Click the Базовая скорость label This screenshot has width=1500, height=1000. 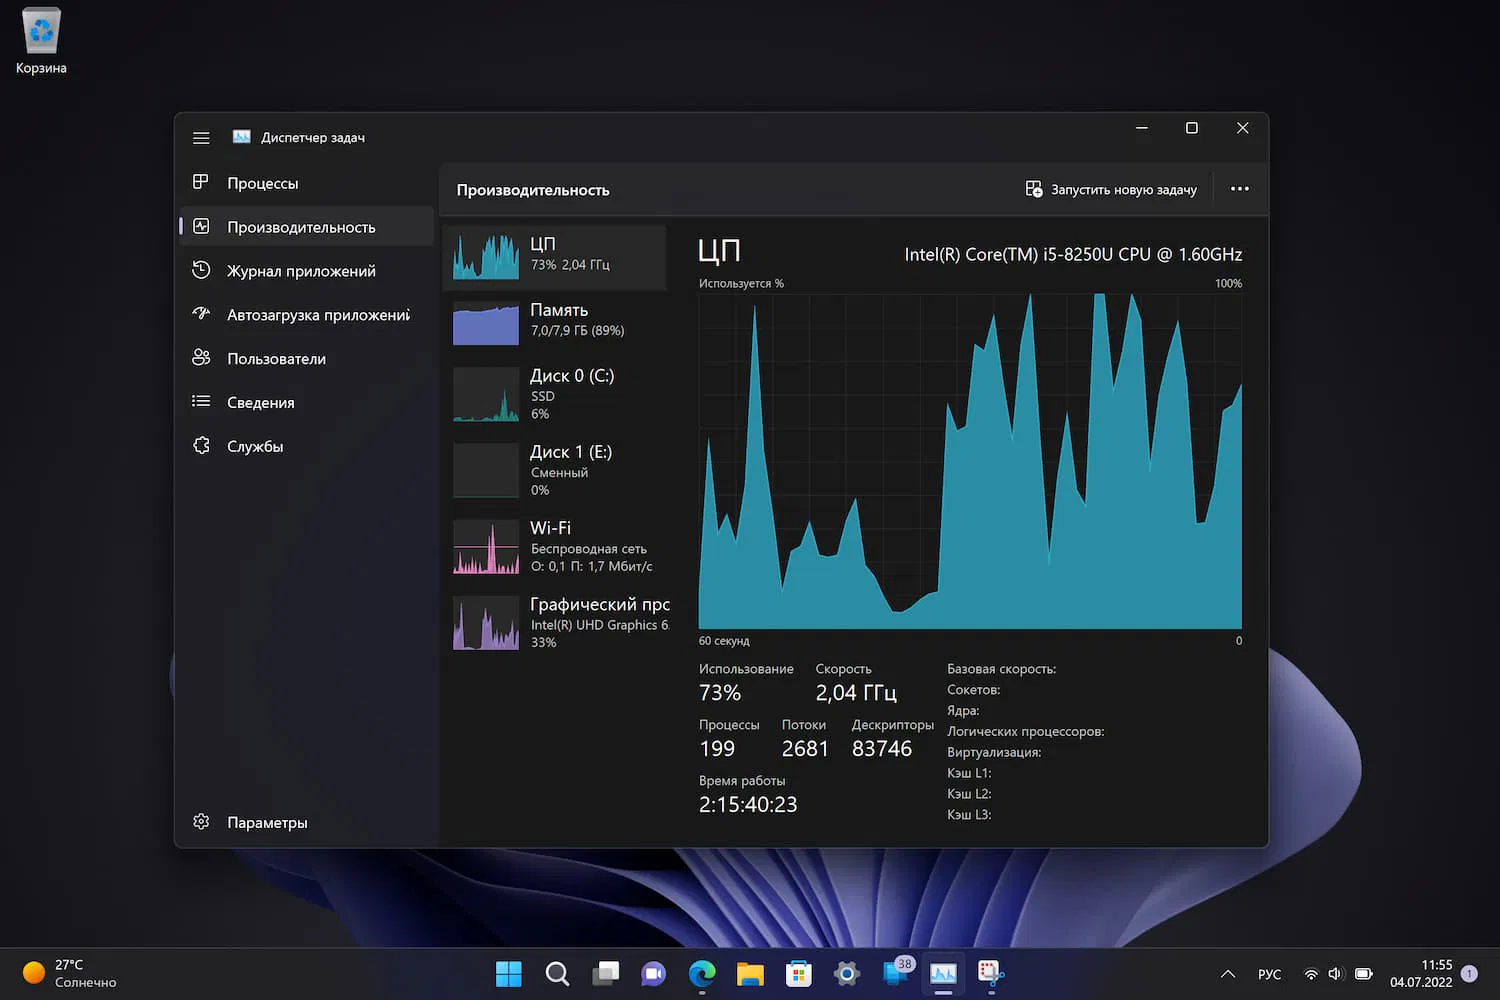point(1001,669)
